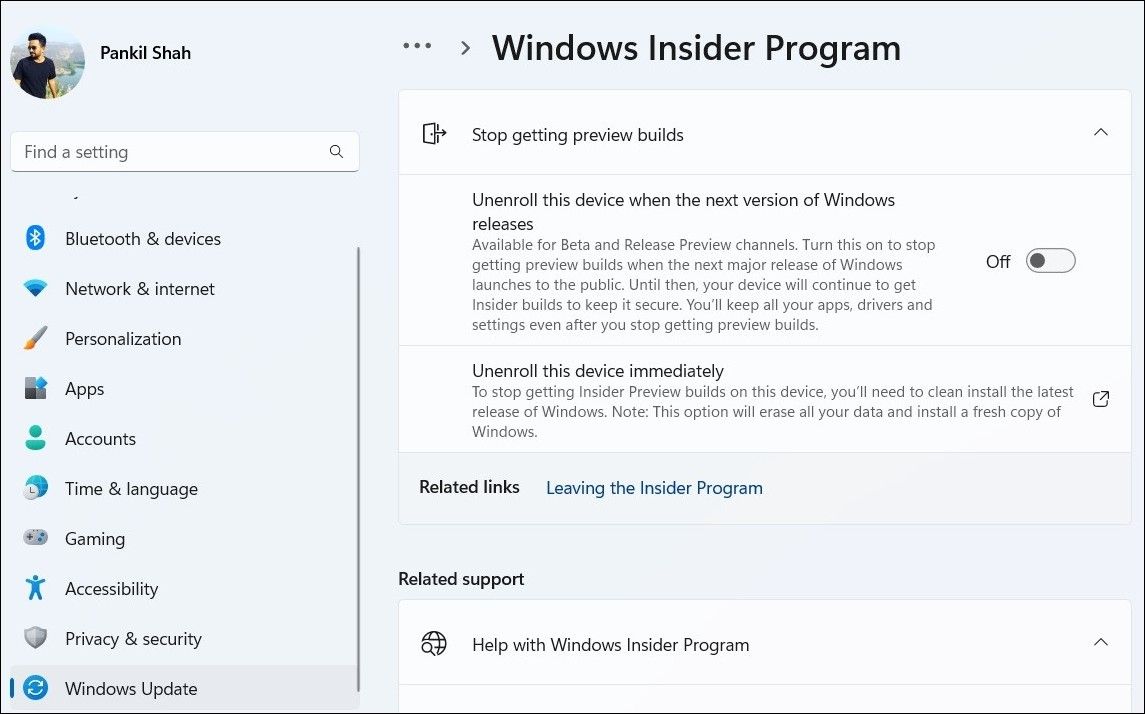The image size is (1145, 714).
Task: Select the Accounts menu item
Action: click(x=100, y=438)
